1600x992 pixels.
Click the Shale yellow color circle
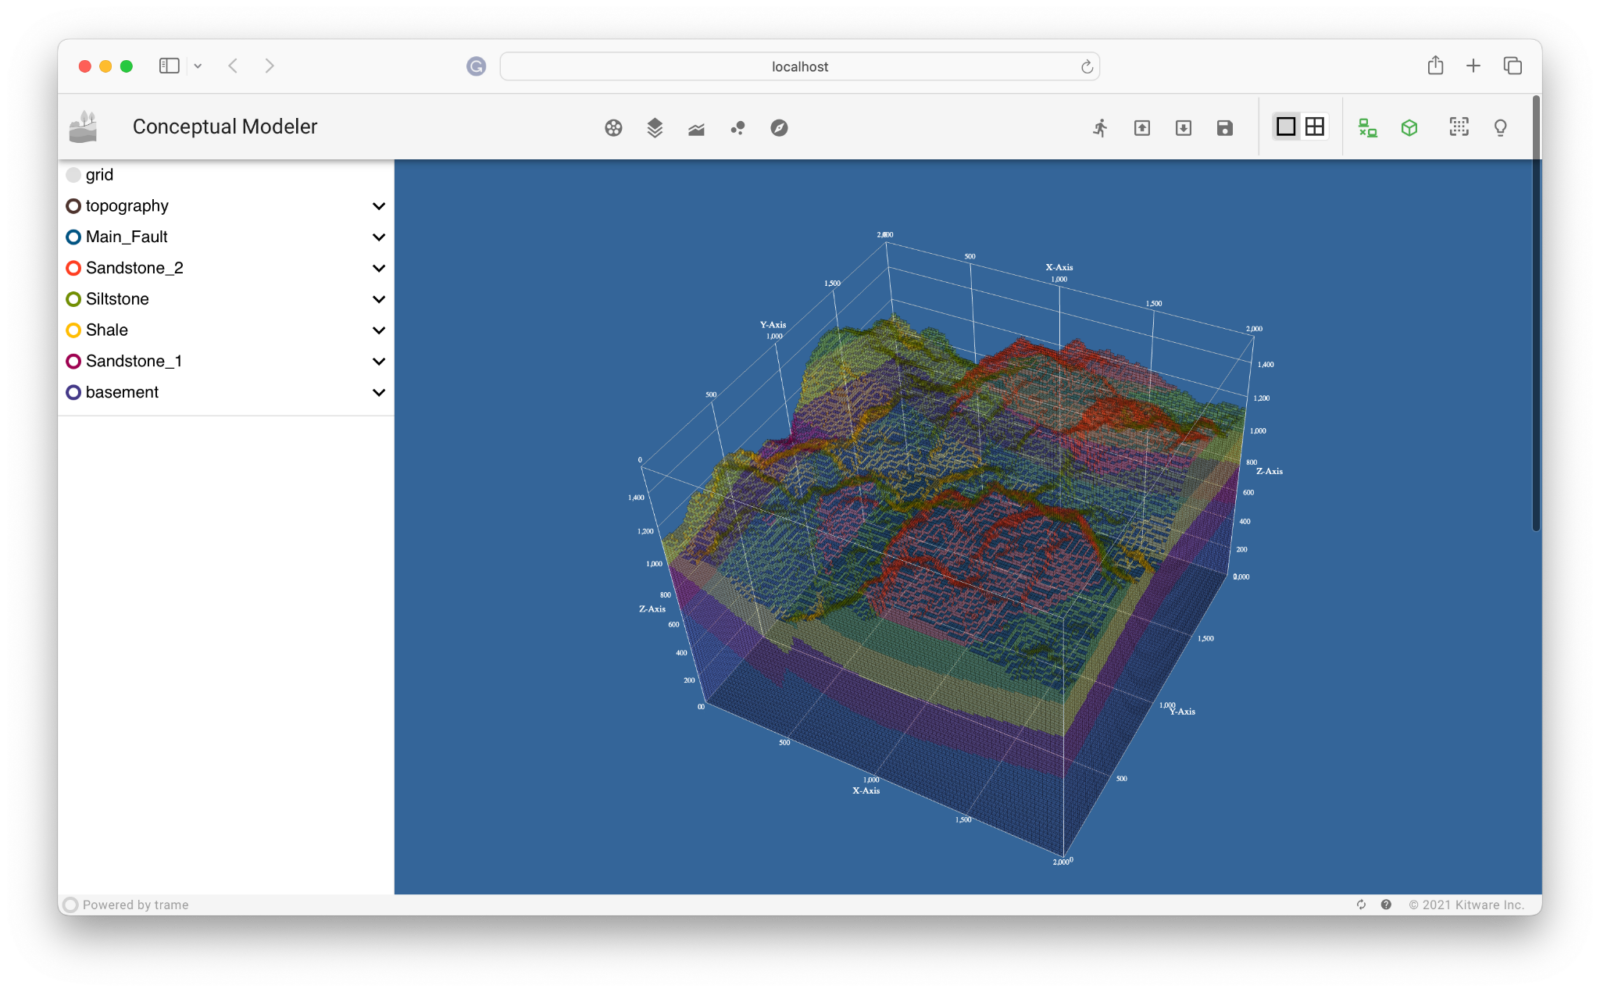73,330
